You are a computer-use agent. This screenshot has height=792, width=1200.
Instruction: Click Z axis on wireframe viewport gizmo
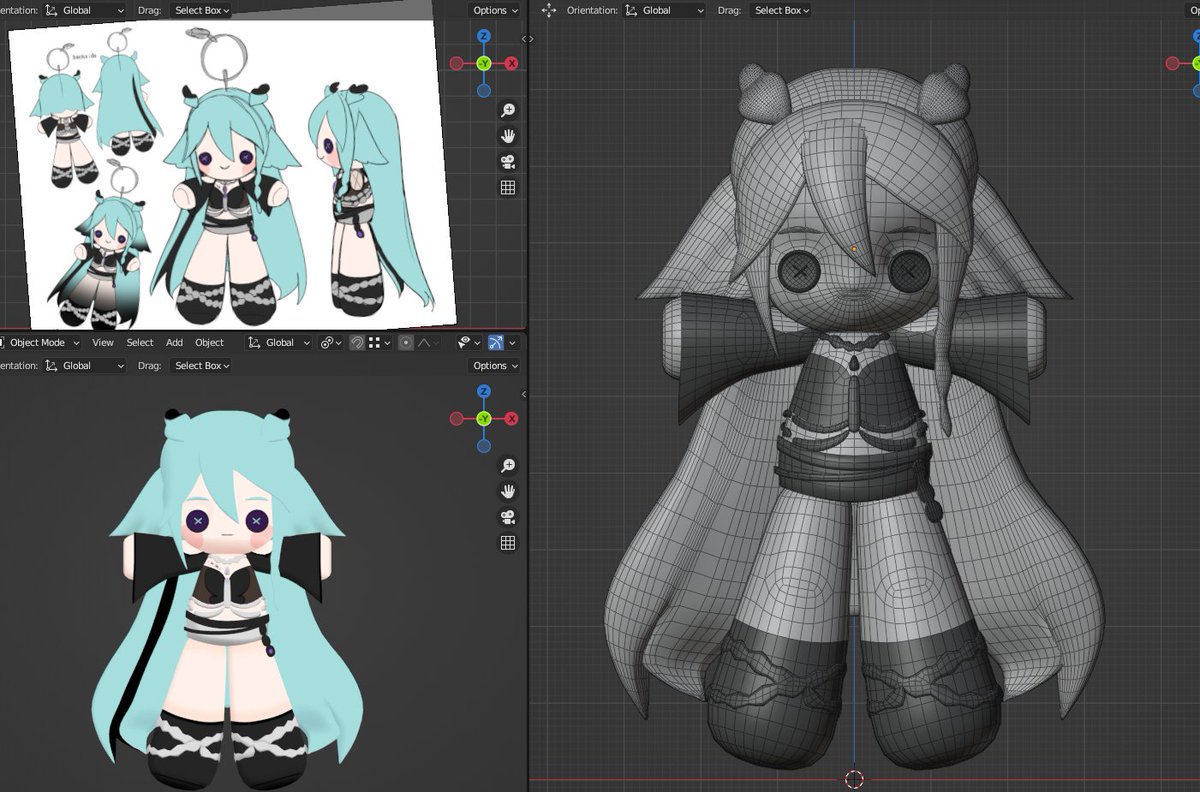click(1195, 36)
